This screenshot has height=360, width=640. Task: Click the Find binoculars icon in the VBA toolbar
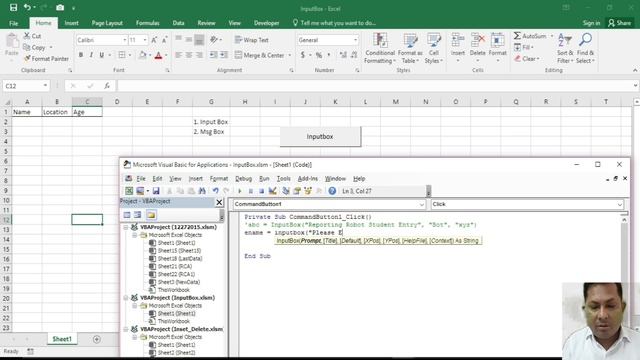(202, 191)
